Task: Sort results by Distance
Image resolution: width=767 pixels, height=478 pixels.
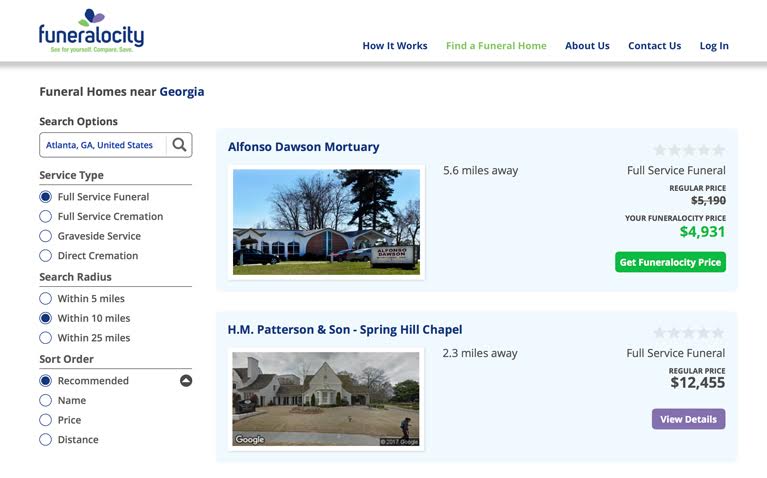Action: click(45, 439)
